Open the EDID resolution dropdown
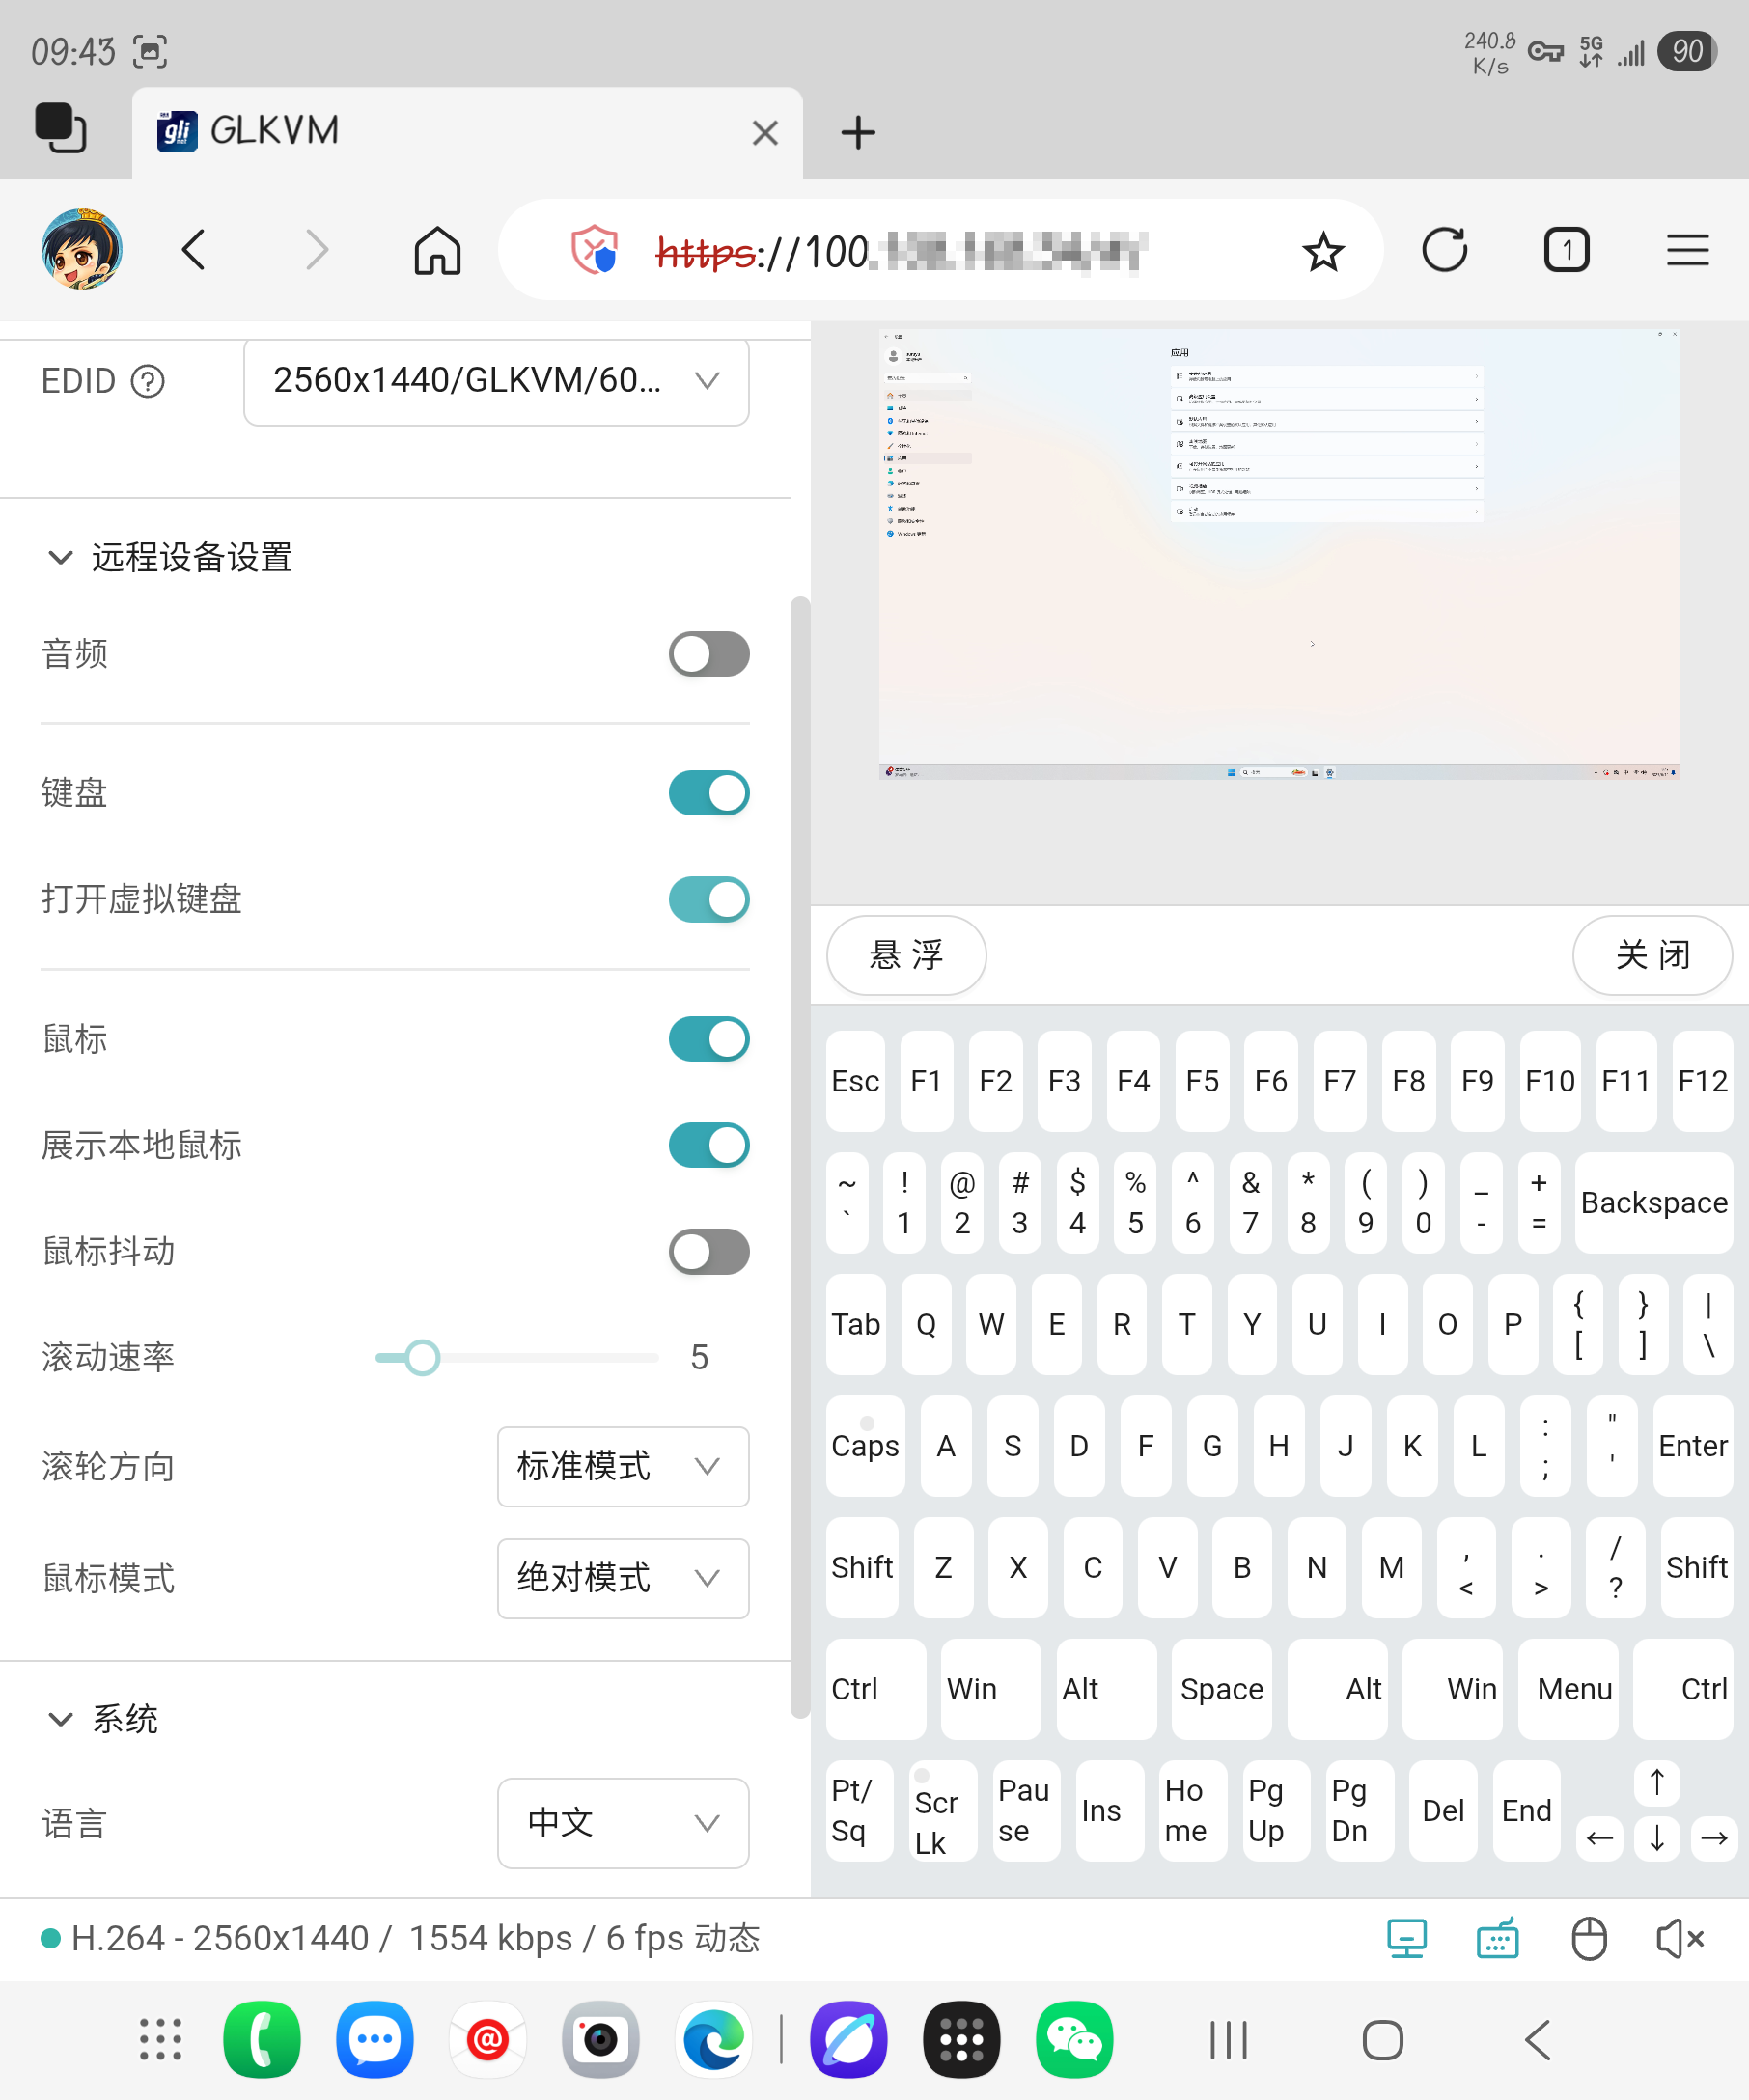This screenshot has width=1749, height=2100. [x=496, y=381]
